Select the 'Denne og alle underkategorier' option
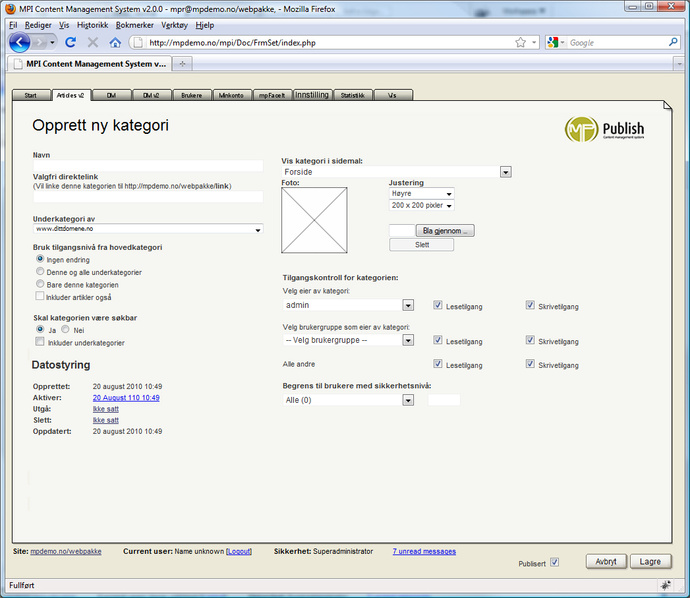 coord(40,271)
